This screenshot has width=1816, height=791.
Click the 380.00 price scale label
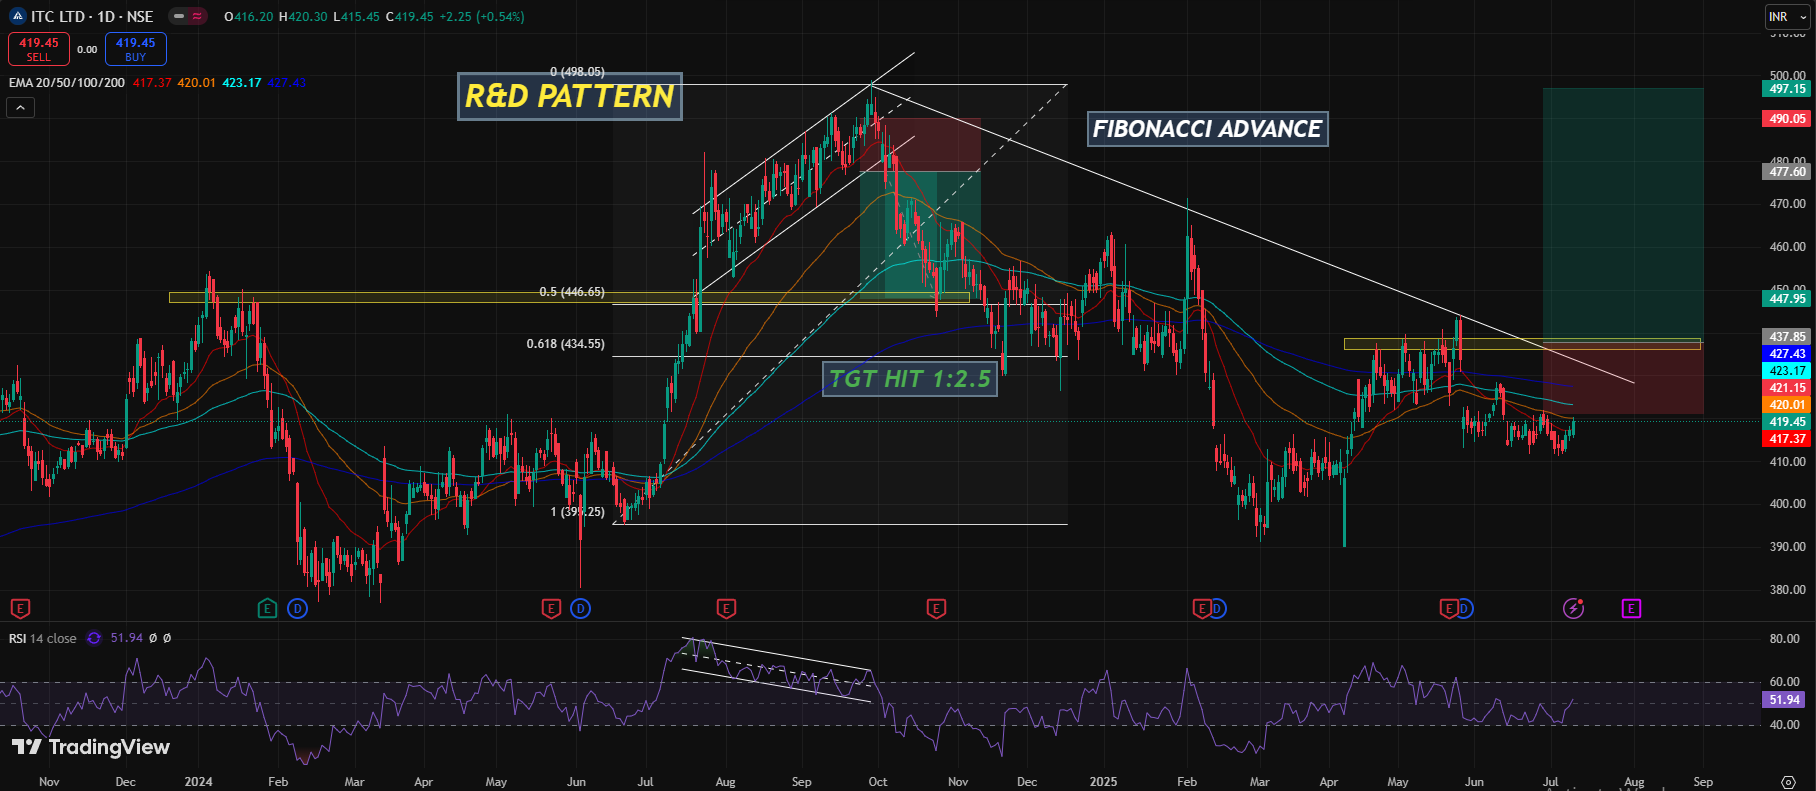[x=1788, y=590]
